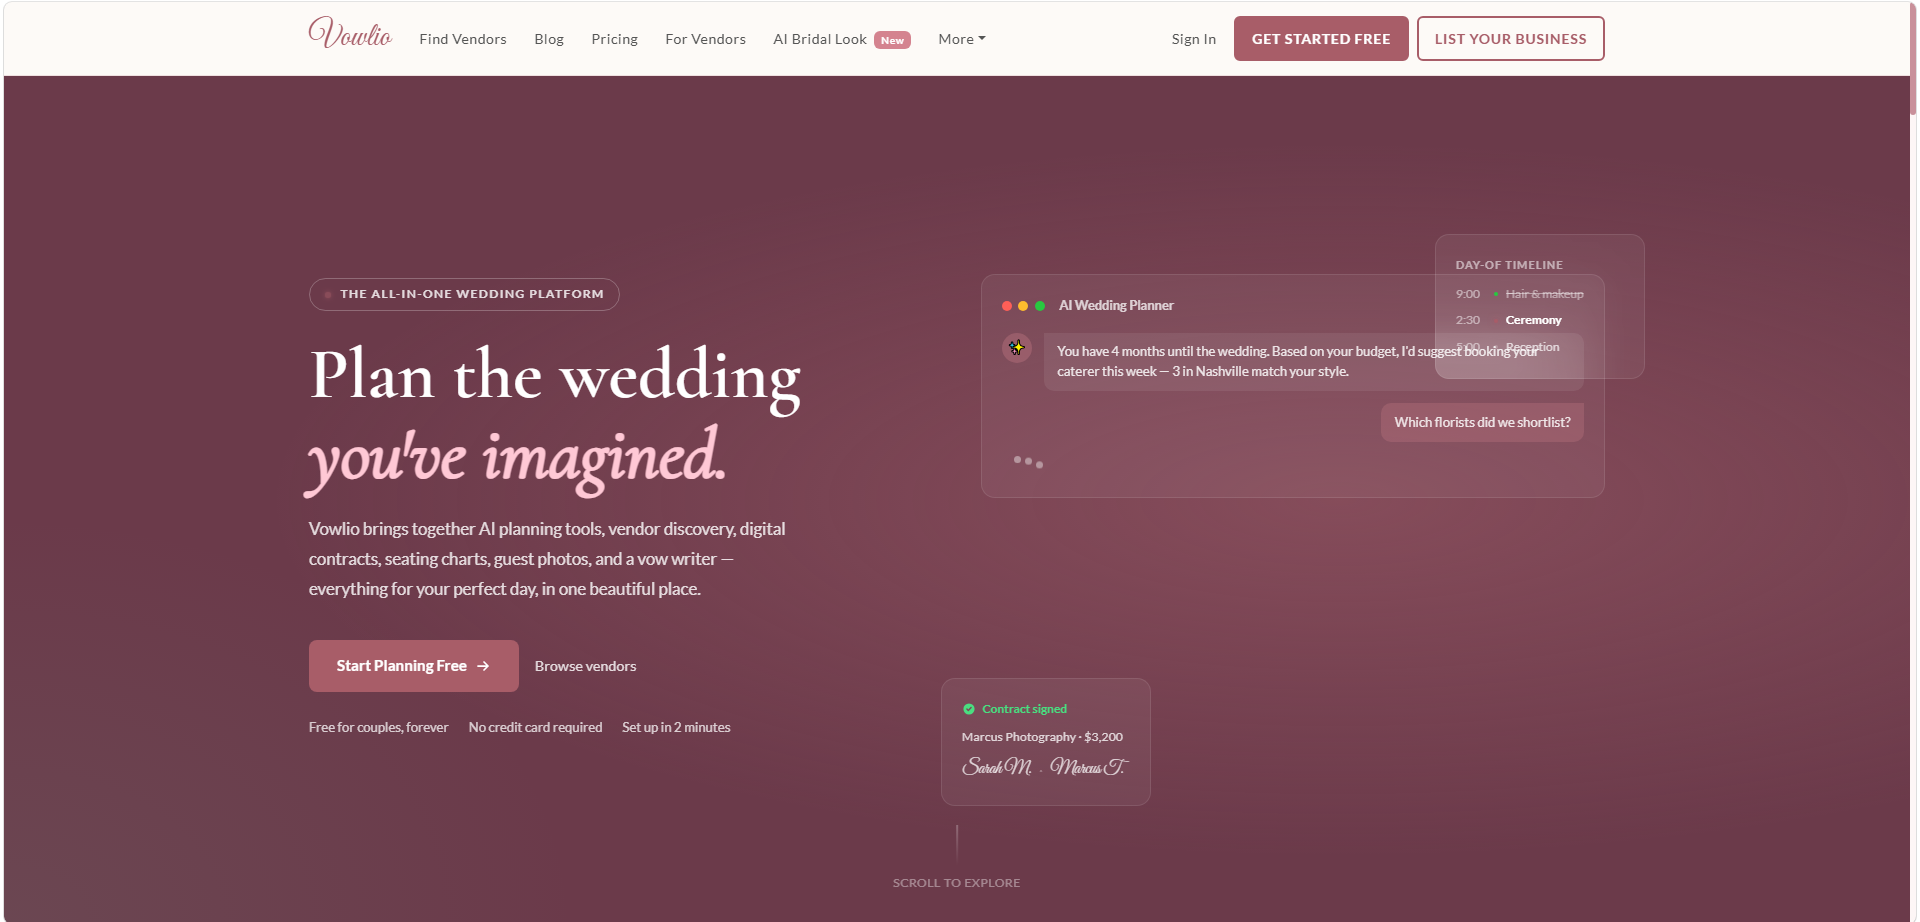The height and width of the screenshot is (922, 1920).
Task: Click the AI assistant sparkle avatar
Action: coord(1017,348)
